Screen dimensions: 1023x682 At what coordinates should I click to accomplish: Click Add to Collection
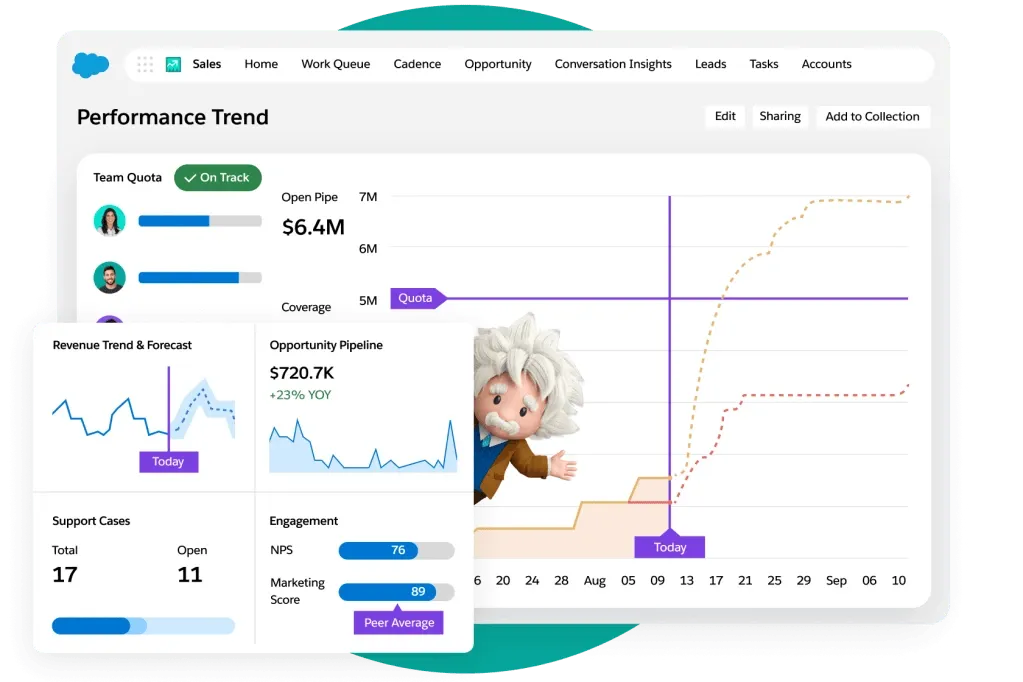point(873,116)
